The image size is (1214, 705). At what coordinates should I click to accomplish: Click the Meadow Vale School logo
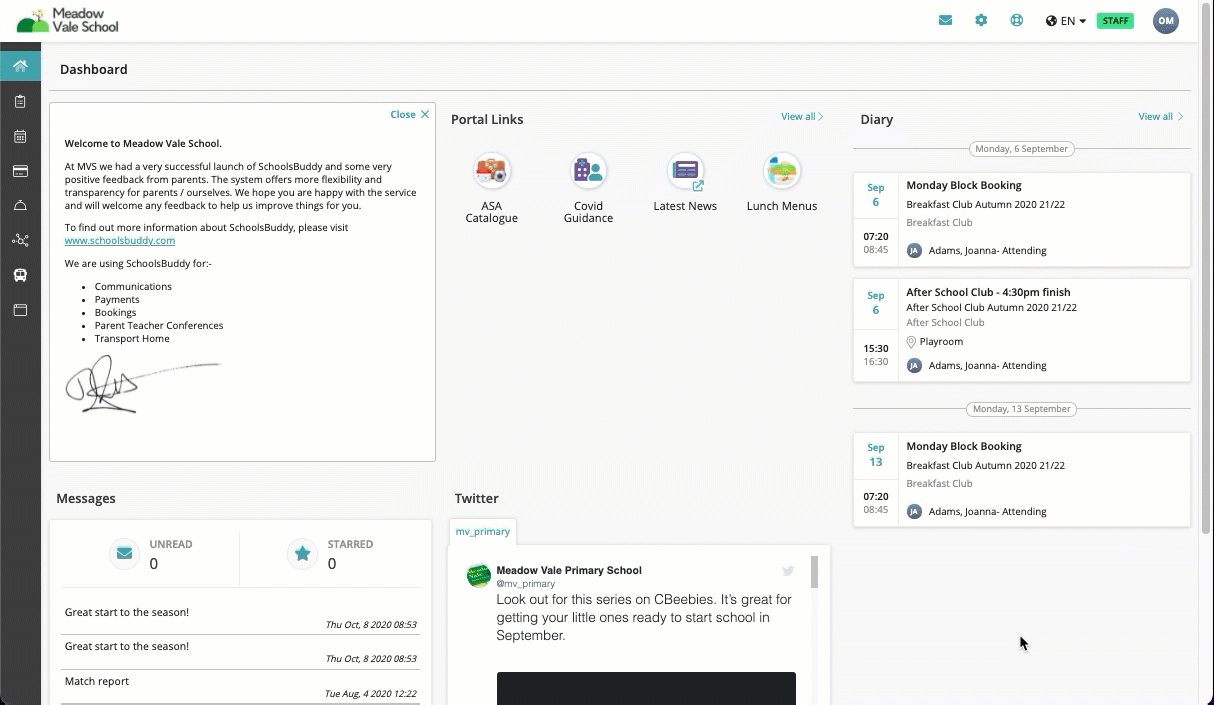pyautogui.click(x=68, y=21)
